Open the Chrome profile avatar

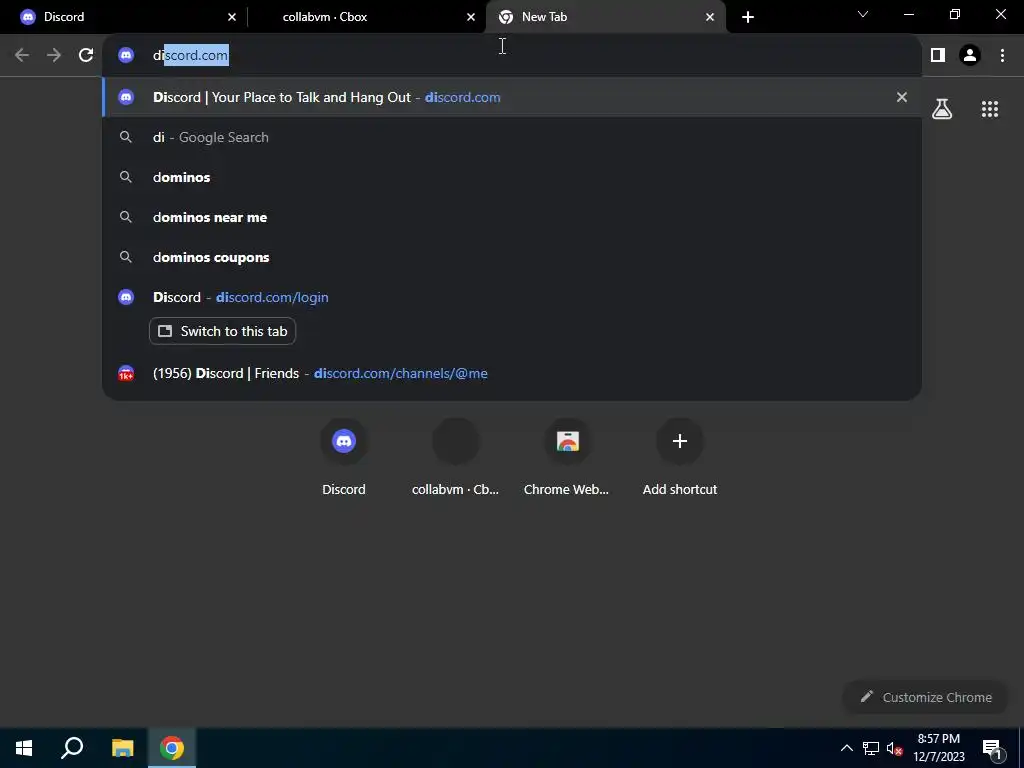pyautogui.click(x=970, y=55)
